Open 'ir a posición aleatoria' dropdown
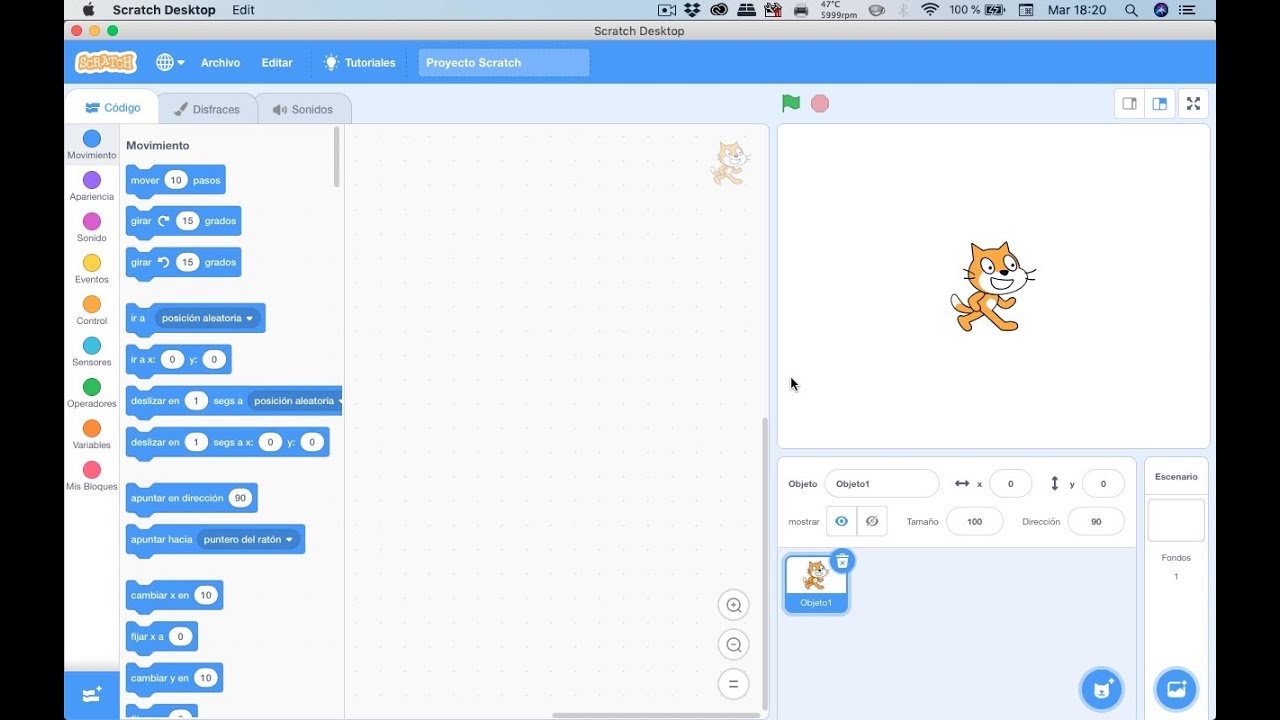This screenshot has height=720, width=1280. 208,318
